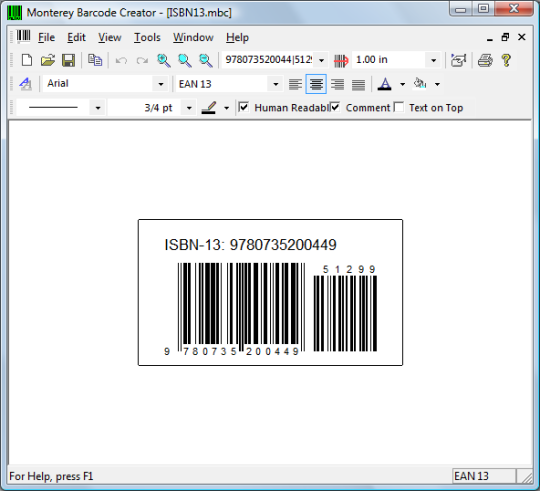Click the first magnifier zoom icon
The image size is (540, 491).
click(164, 60)
